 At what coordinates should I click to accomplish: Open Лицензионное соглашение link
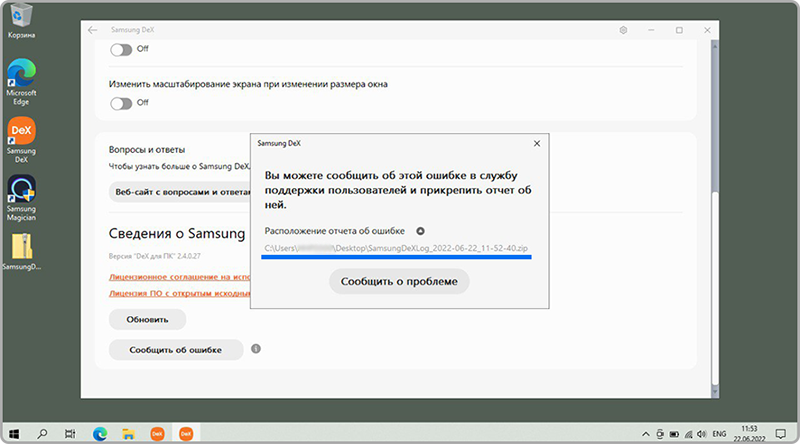coord(180,277)
